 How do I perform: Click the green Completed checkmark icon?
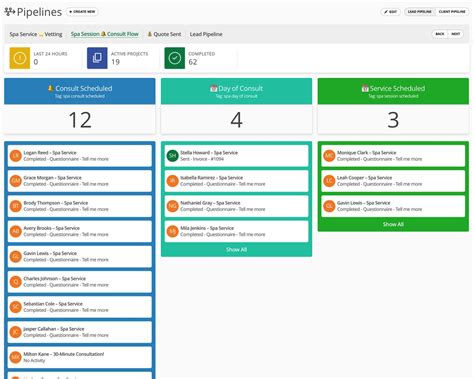pyautogui.click(x=174, y=58)
